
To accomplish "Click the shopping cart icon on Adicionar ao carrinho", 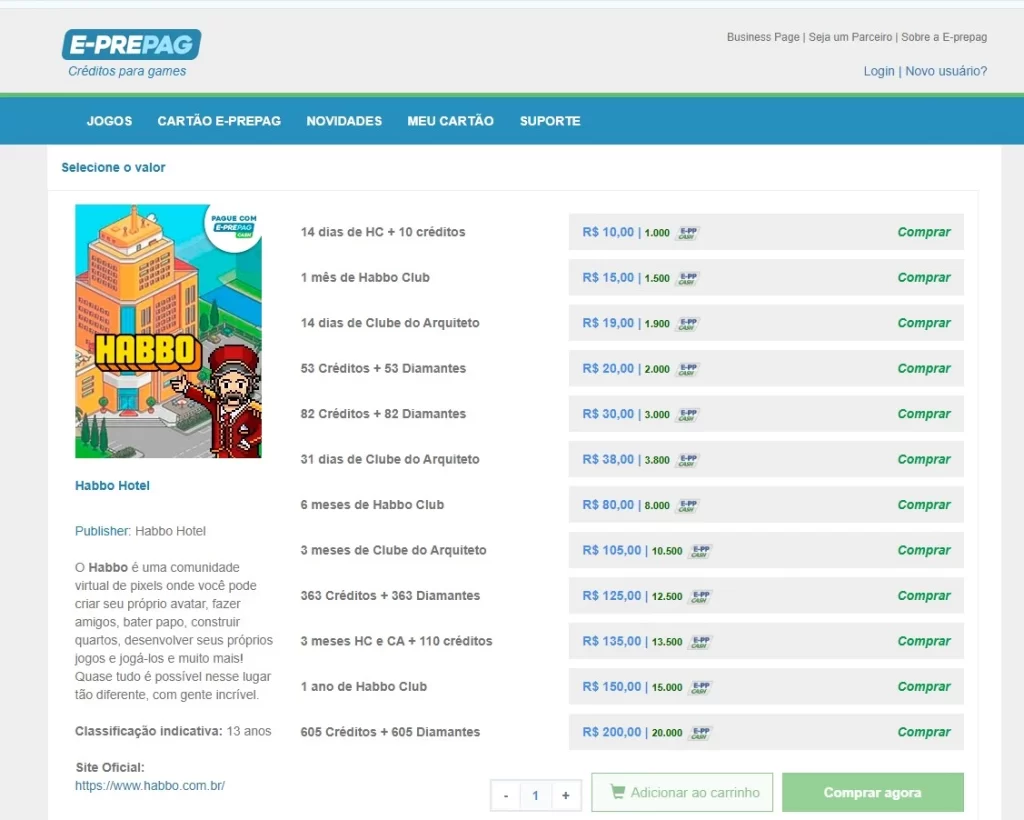I will pos(617,792).
